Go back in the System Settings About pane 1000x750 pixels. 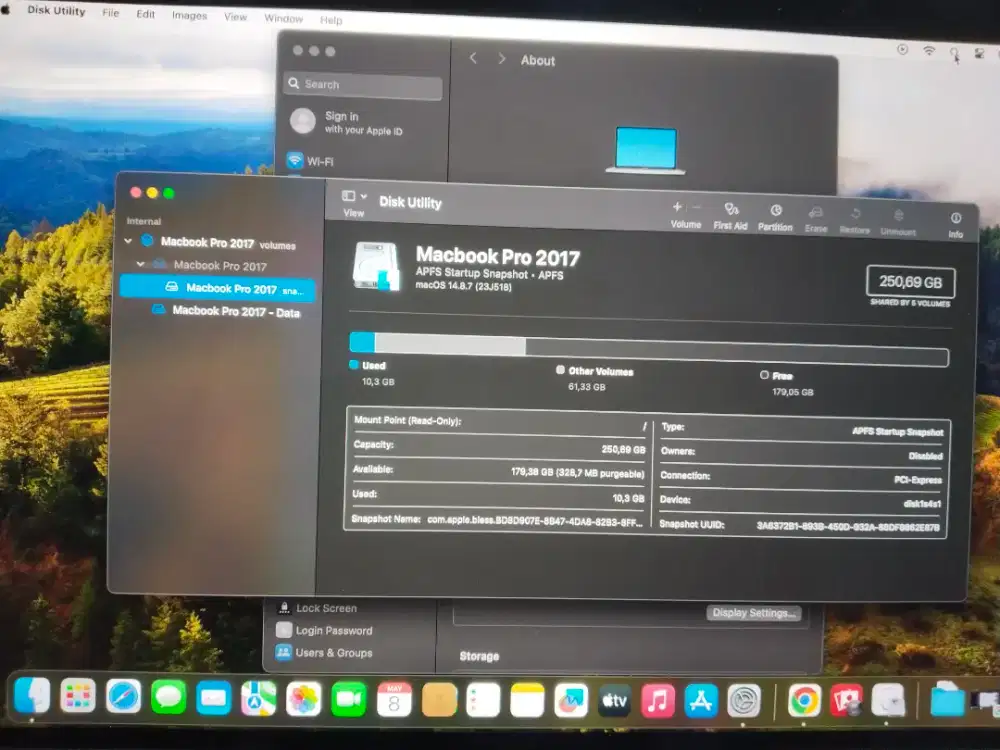click(x=473, y=58)
